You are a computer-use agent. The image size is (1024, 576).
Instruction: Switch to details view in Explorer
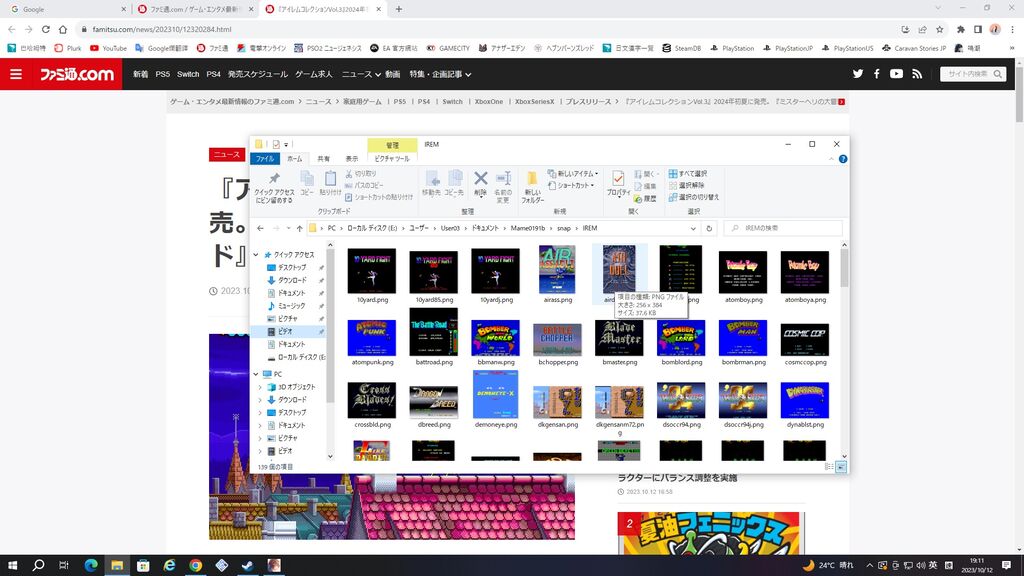(x=829, y=467)
